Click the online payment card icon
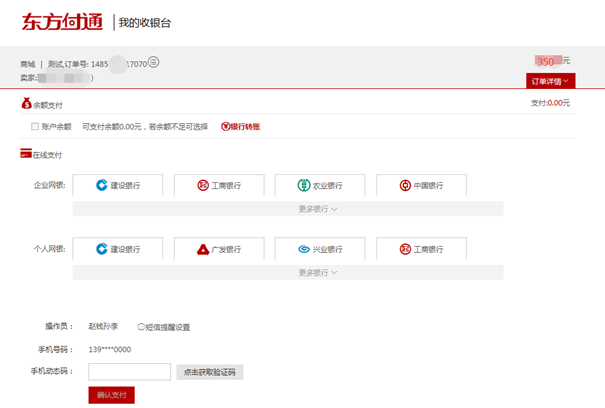Image resolution: width=605 pixels, height=408 pixels. [x=26, y=153]
